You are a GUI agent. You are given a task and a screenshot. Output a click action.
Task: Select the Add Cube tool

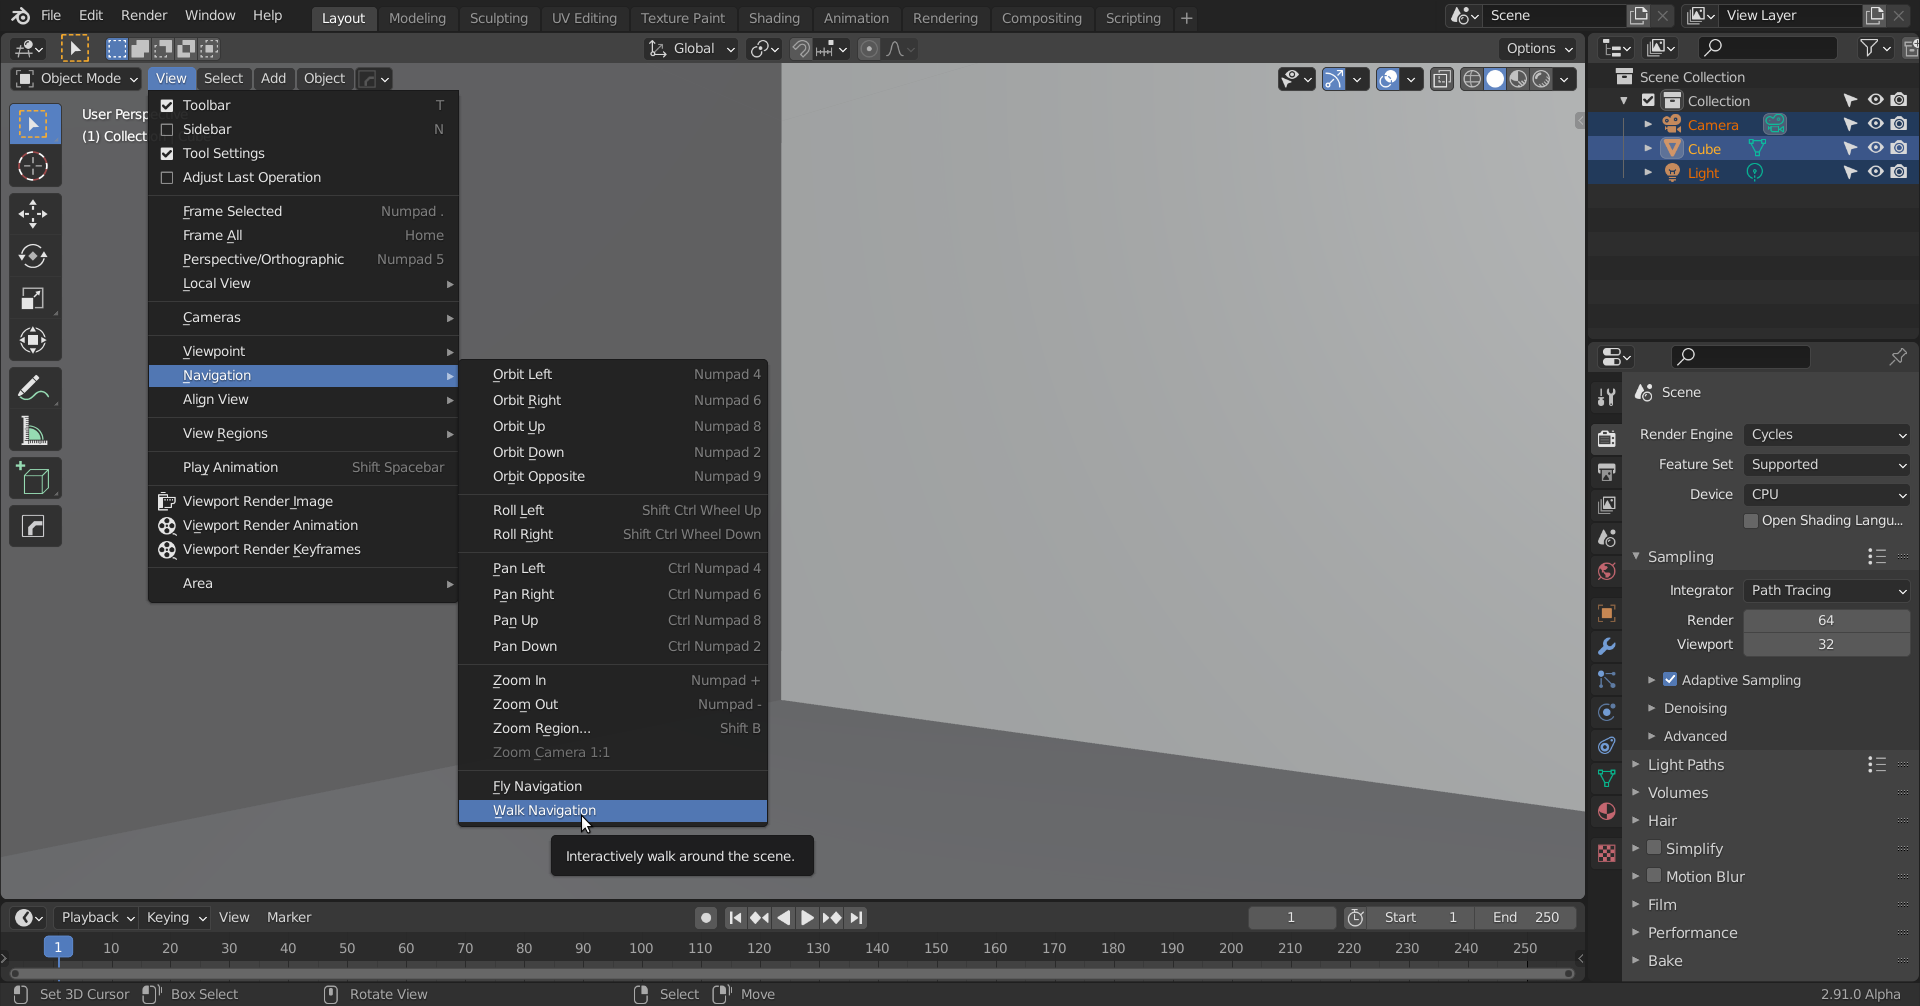coord(34,479)
